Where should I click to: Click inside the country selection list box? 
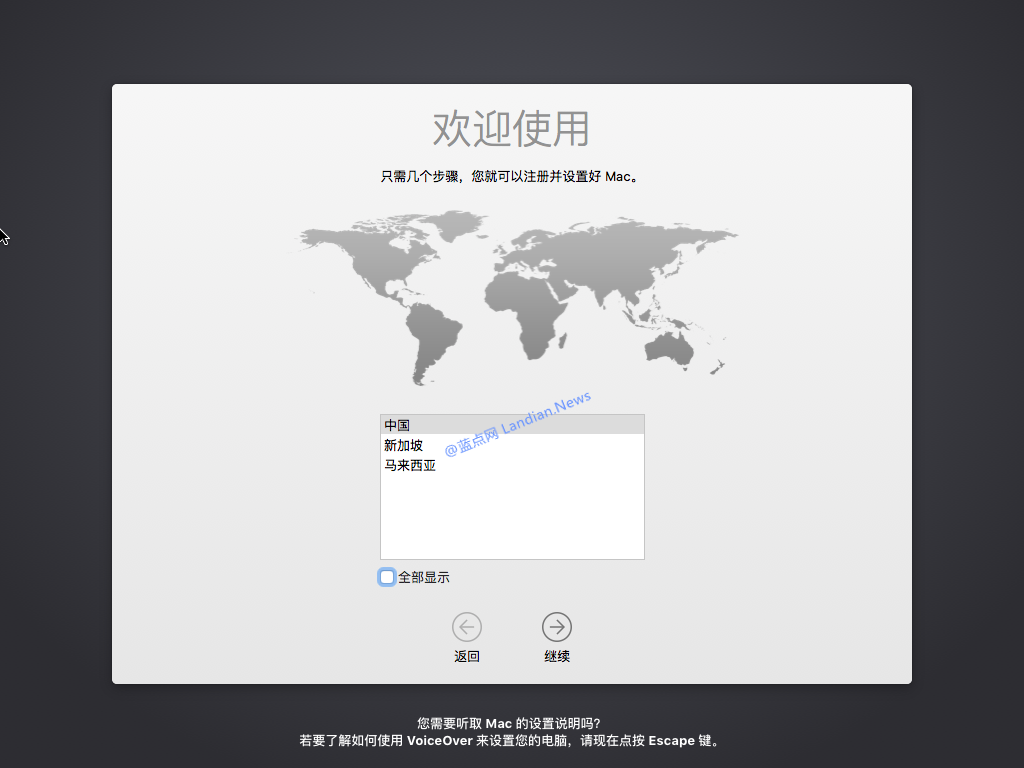[x=511, y=510]
